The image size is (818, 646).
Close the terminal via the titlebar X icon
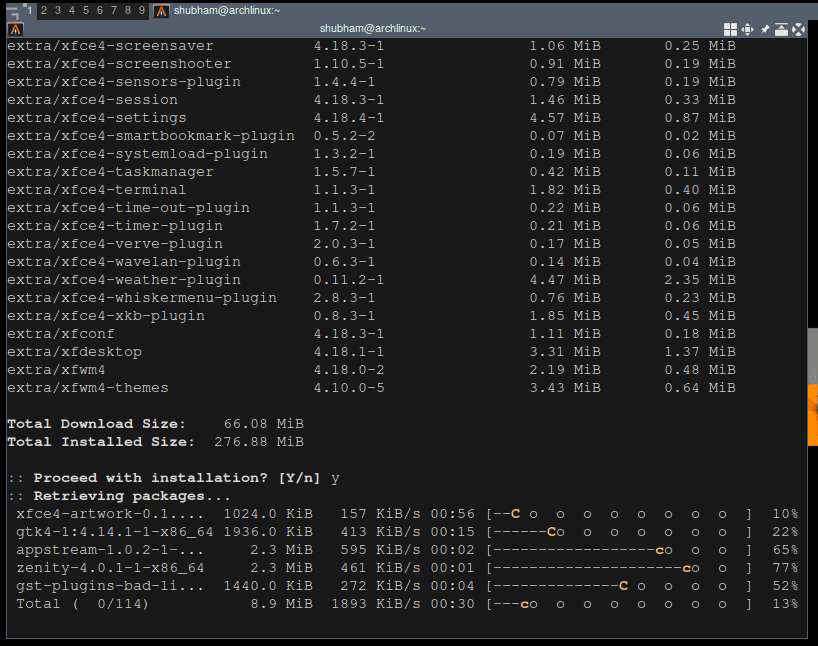click(798, 29)
